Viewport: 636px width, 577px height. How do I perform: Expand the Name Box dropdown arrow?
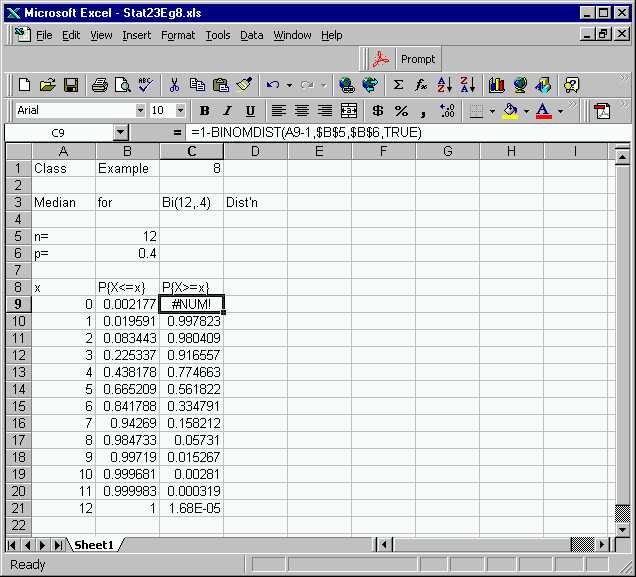pyautogui.click(x=121, y=132)
